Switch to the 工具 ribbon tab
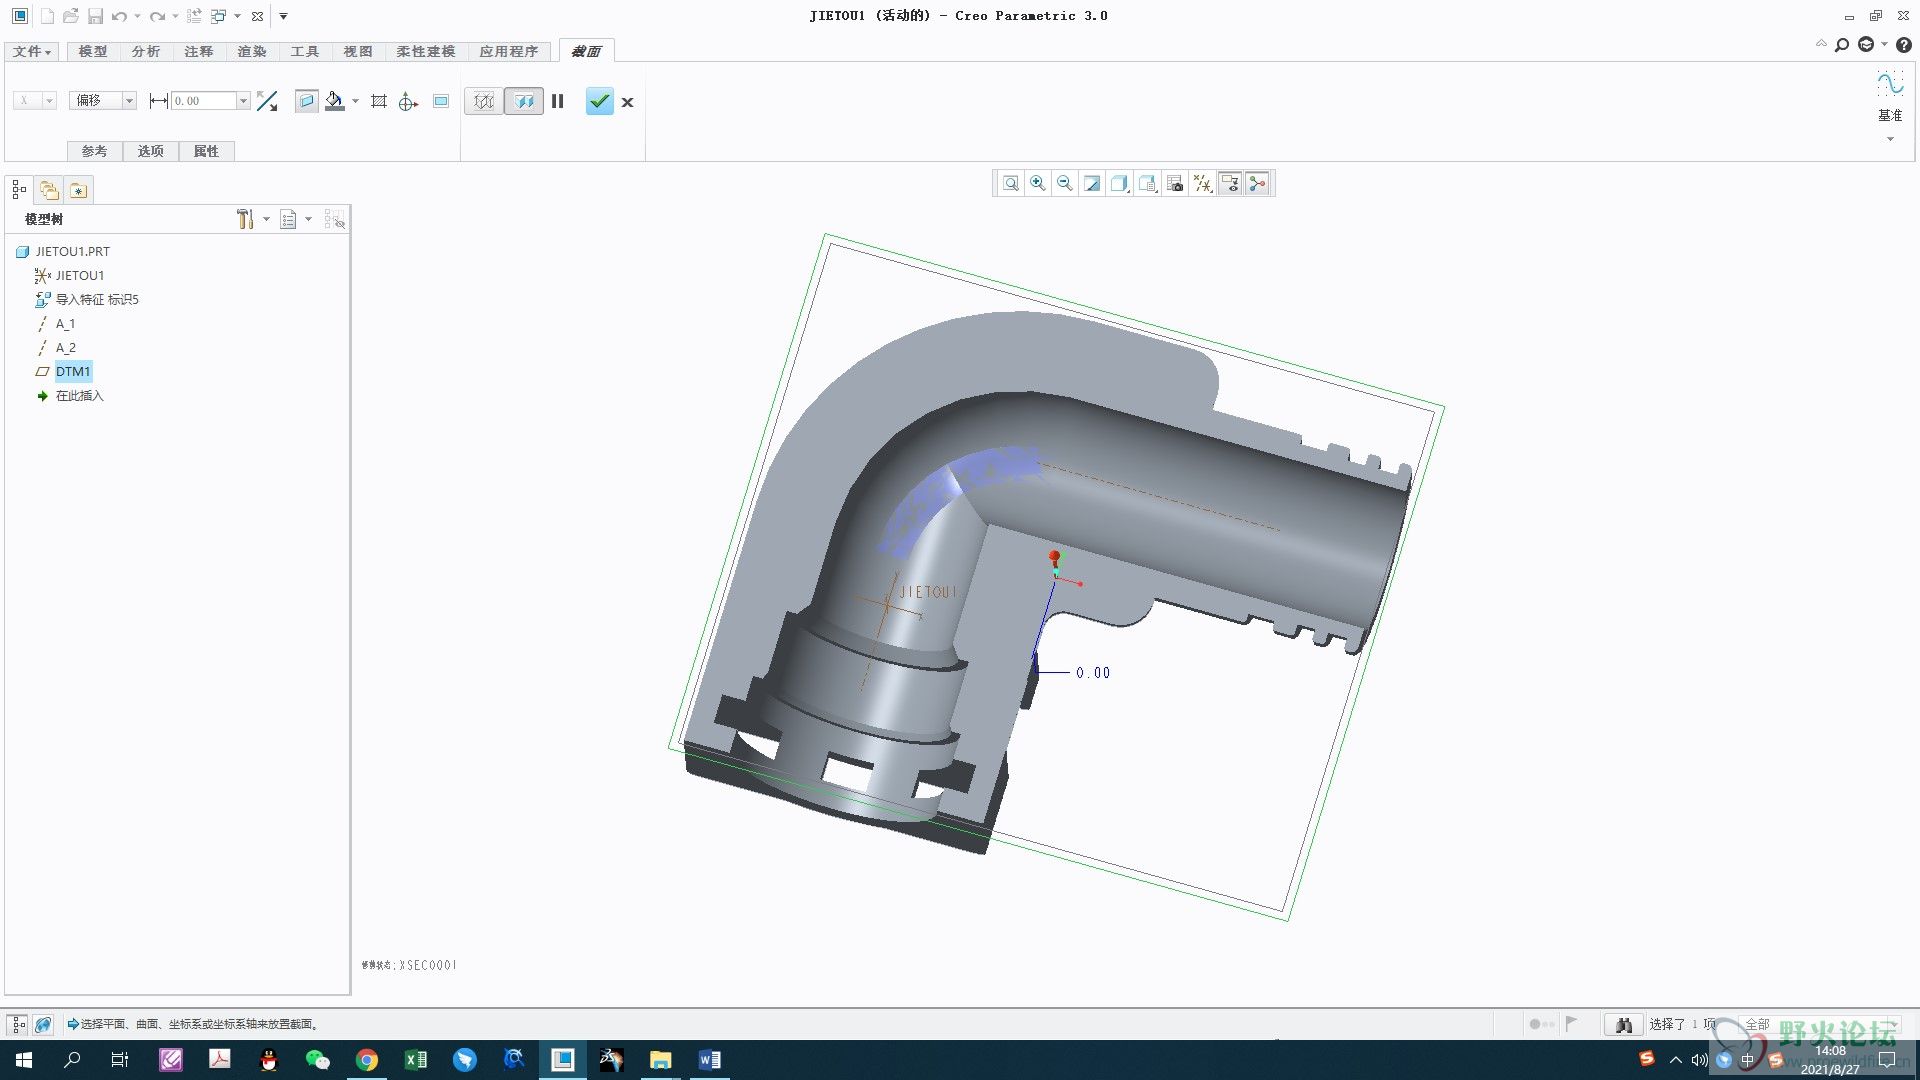Image resolution: width=1920 pixels, height=1080 pixels. pos(305,51)
